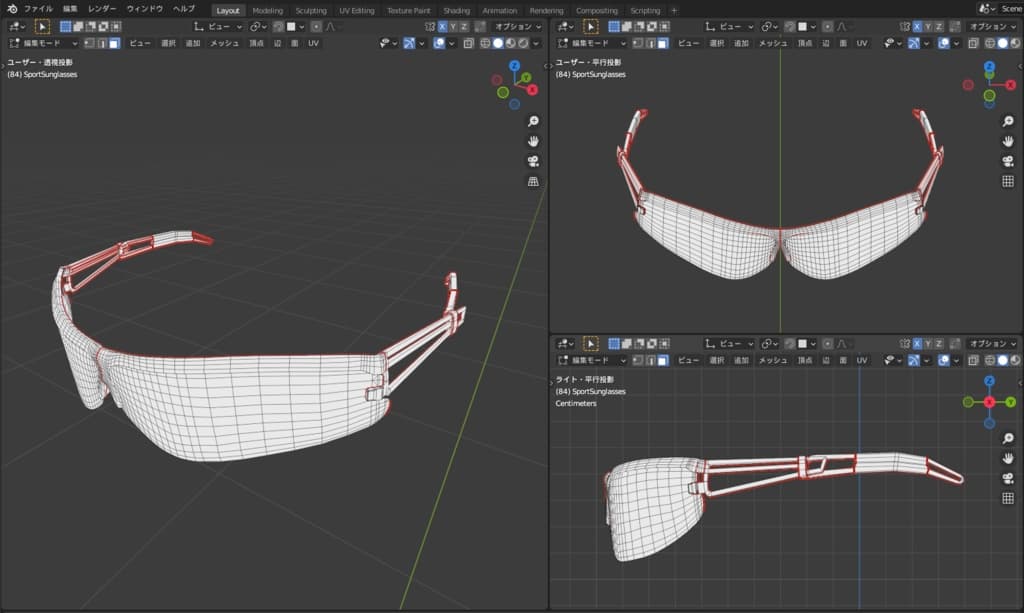Switch perspective/orthographic grid icon in left viewport

coord(533,181)
